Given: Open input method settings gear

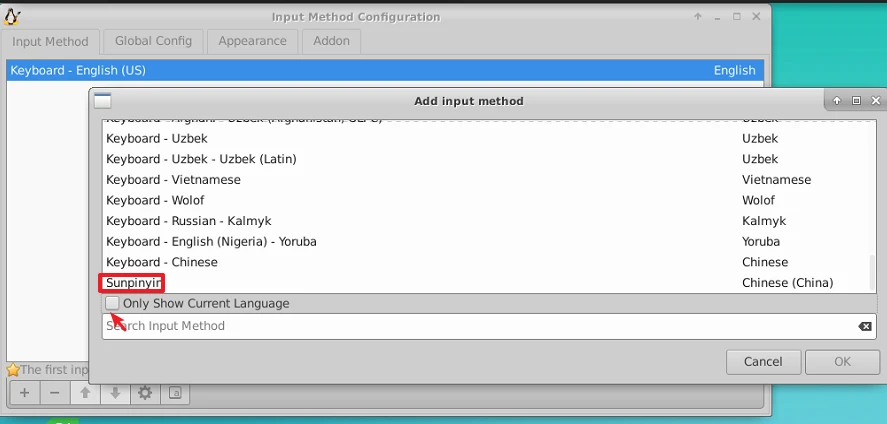Looking at the screenshot, I should pyautogui.click(x=145, y=393).
